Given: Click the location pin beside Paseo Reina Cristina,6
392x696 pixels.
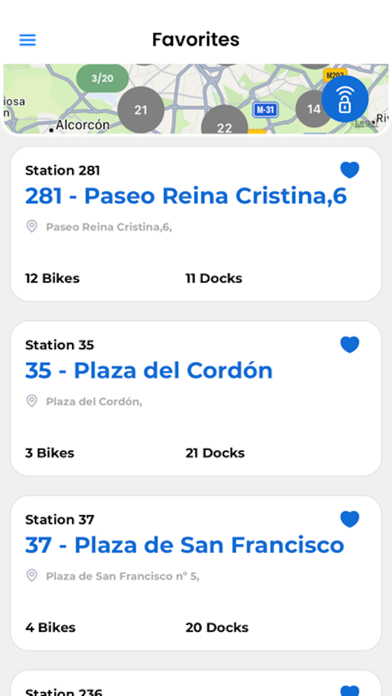Looking at the screenshot, I should click(32, 226).
